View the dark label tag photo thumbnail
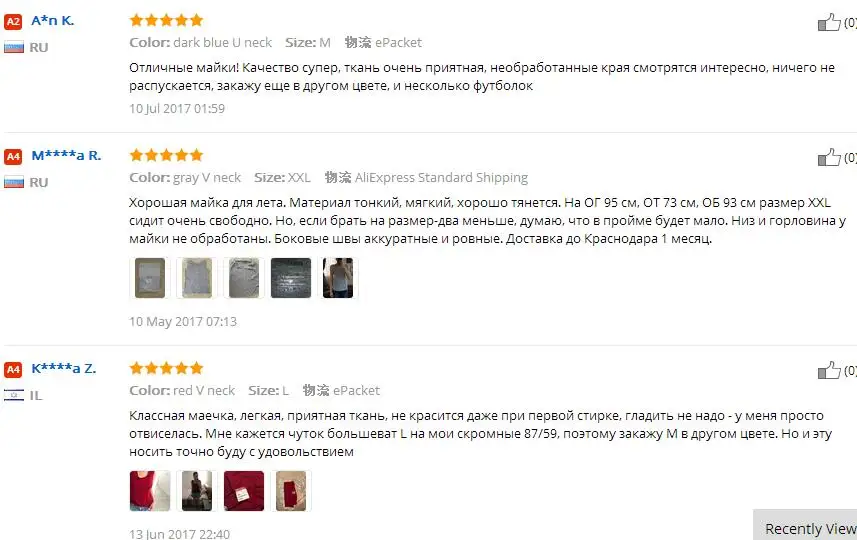Screen dimensions: 857x540 [291, 278]
